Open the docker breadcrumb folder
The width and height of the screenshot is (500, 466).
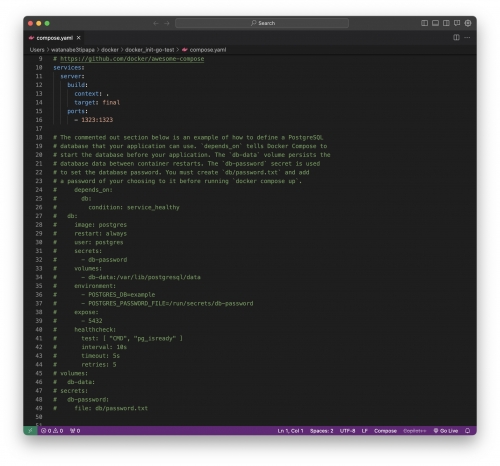click(110, 50)
